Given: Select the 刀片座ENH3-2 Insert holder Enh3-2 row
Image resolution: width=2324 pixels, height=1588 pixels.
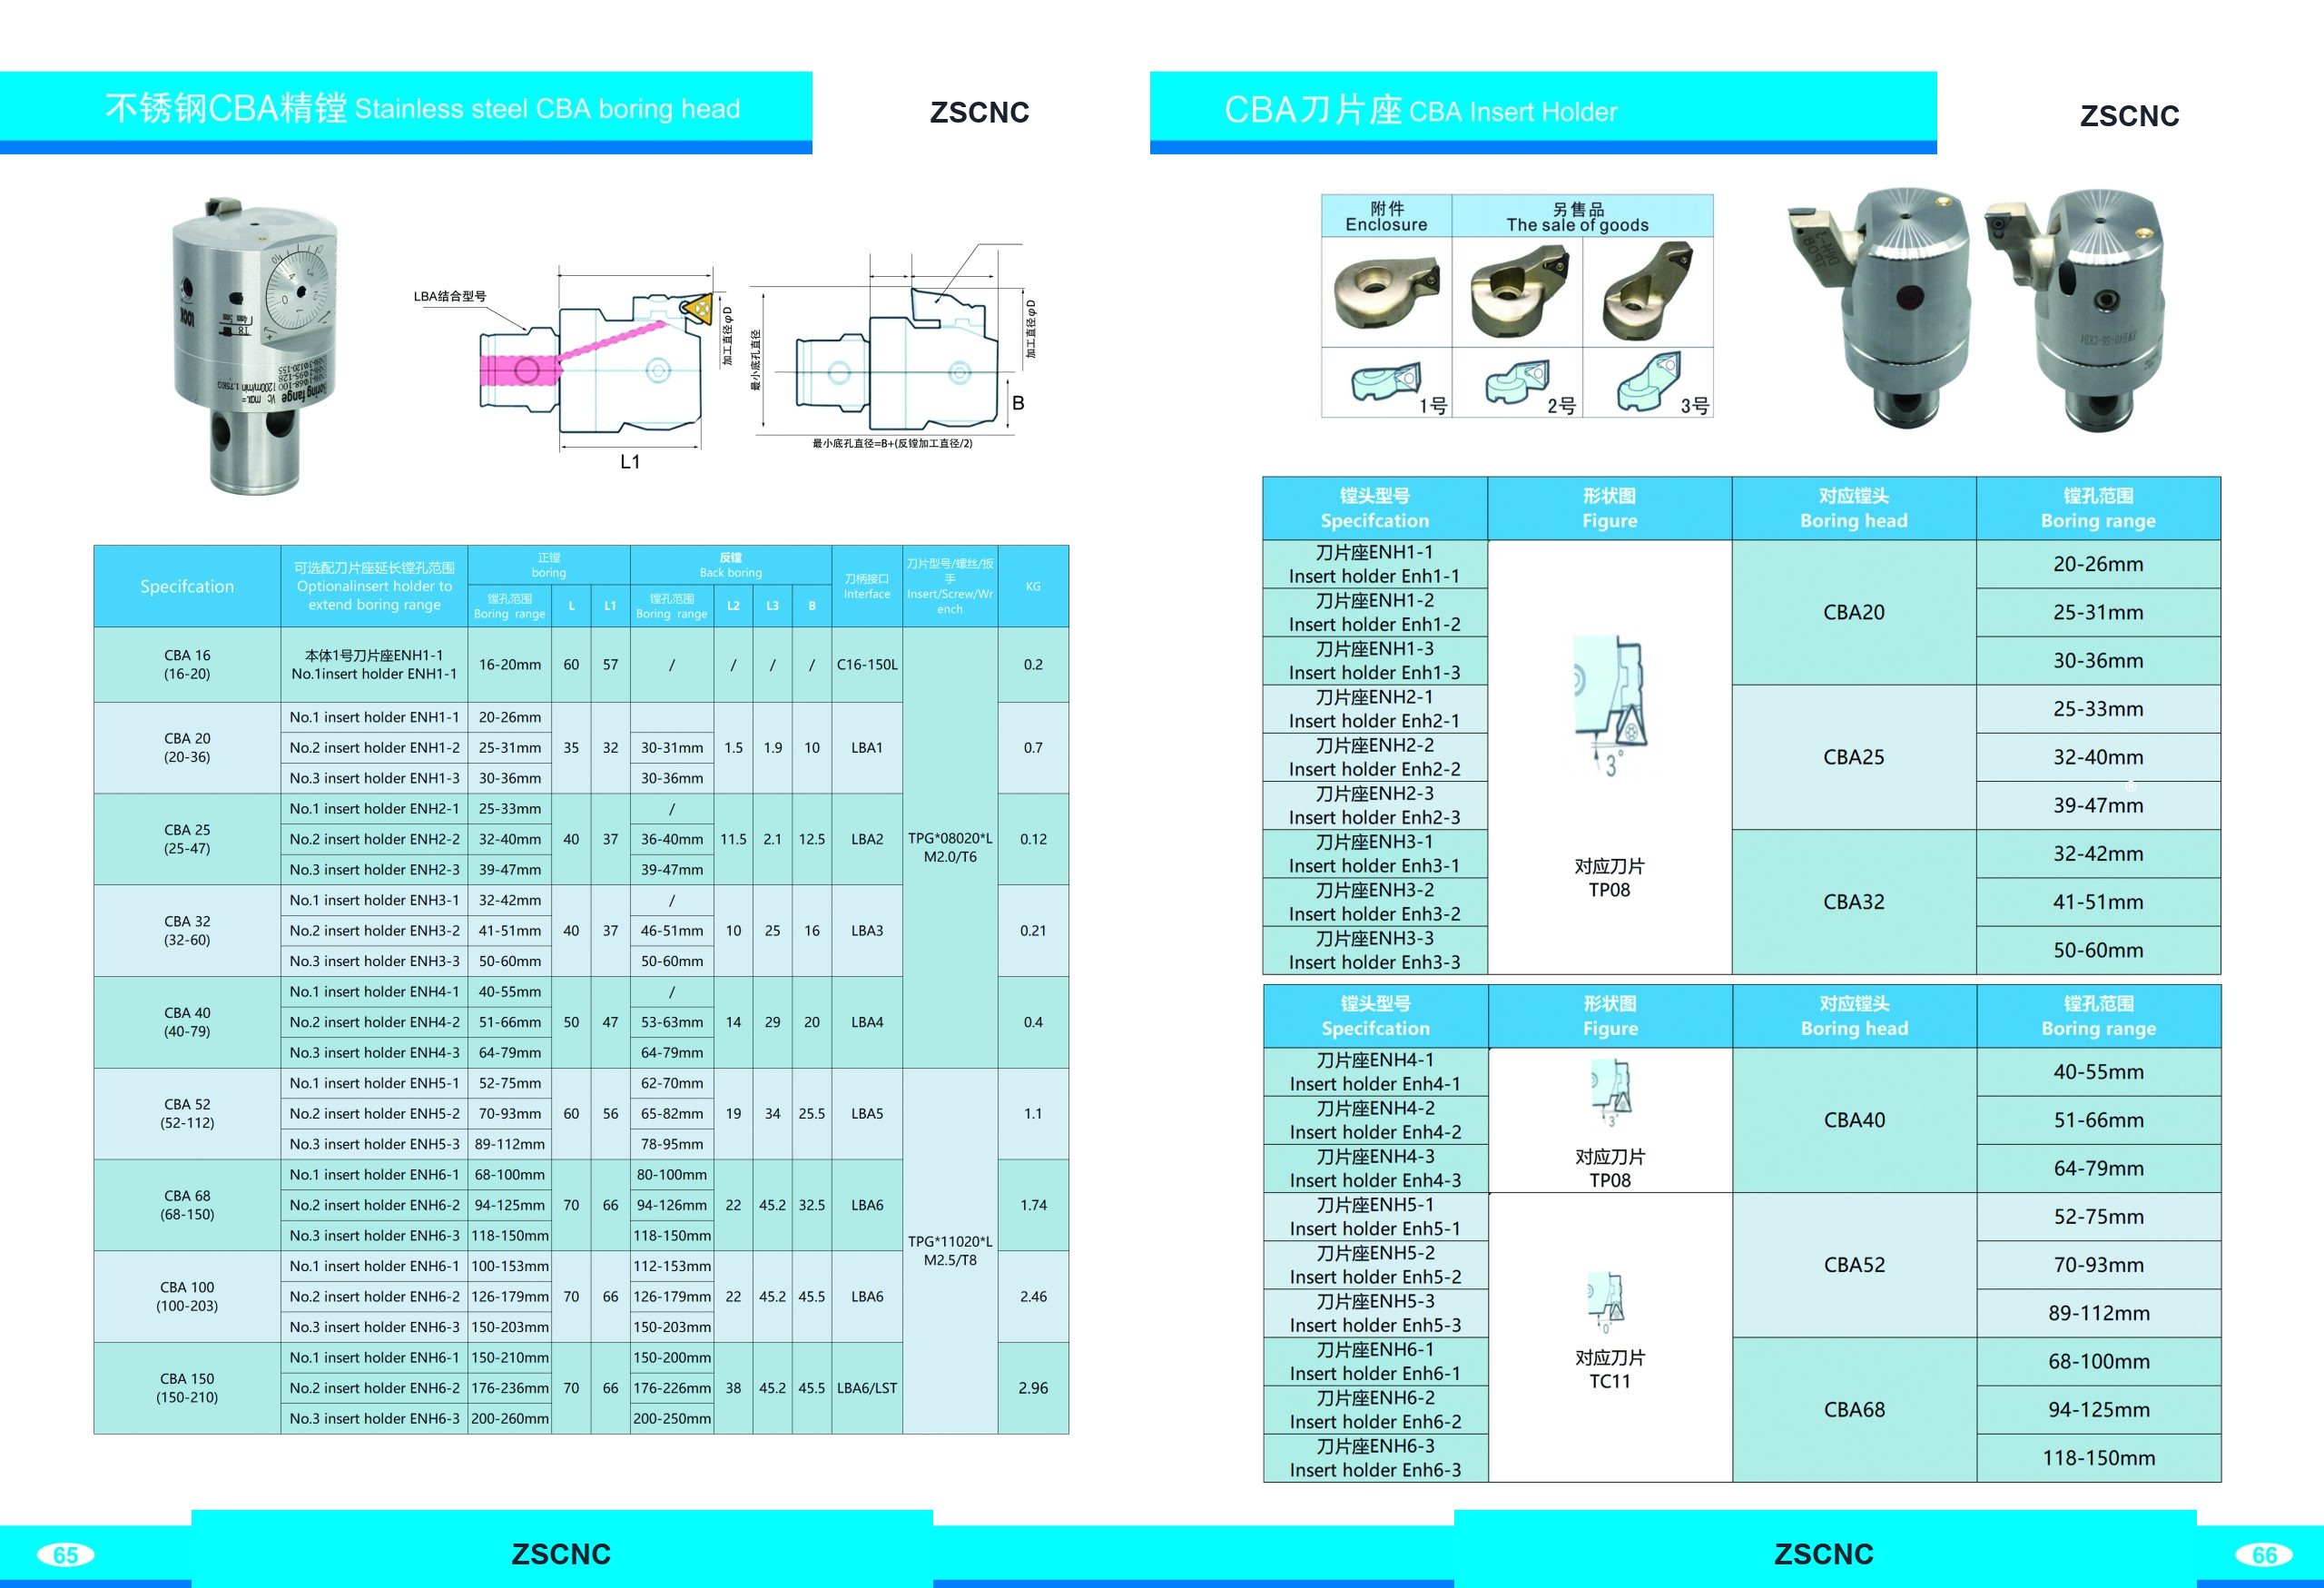Looking at the screenshot, I should click(x=1375, y=902).
